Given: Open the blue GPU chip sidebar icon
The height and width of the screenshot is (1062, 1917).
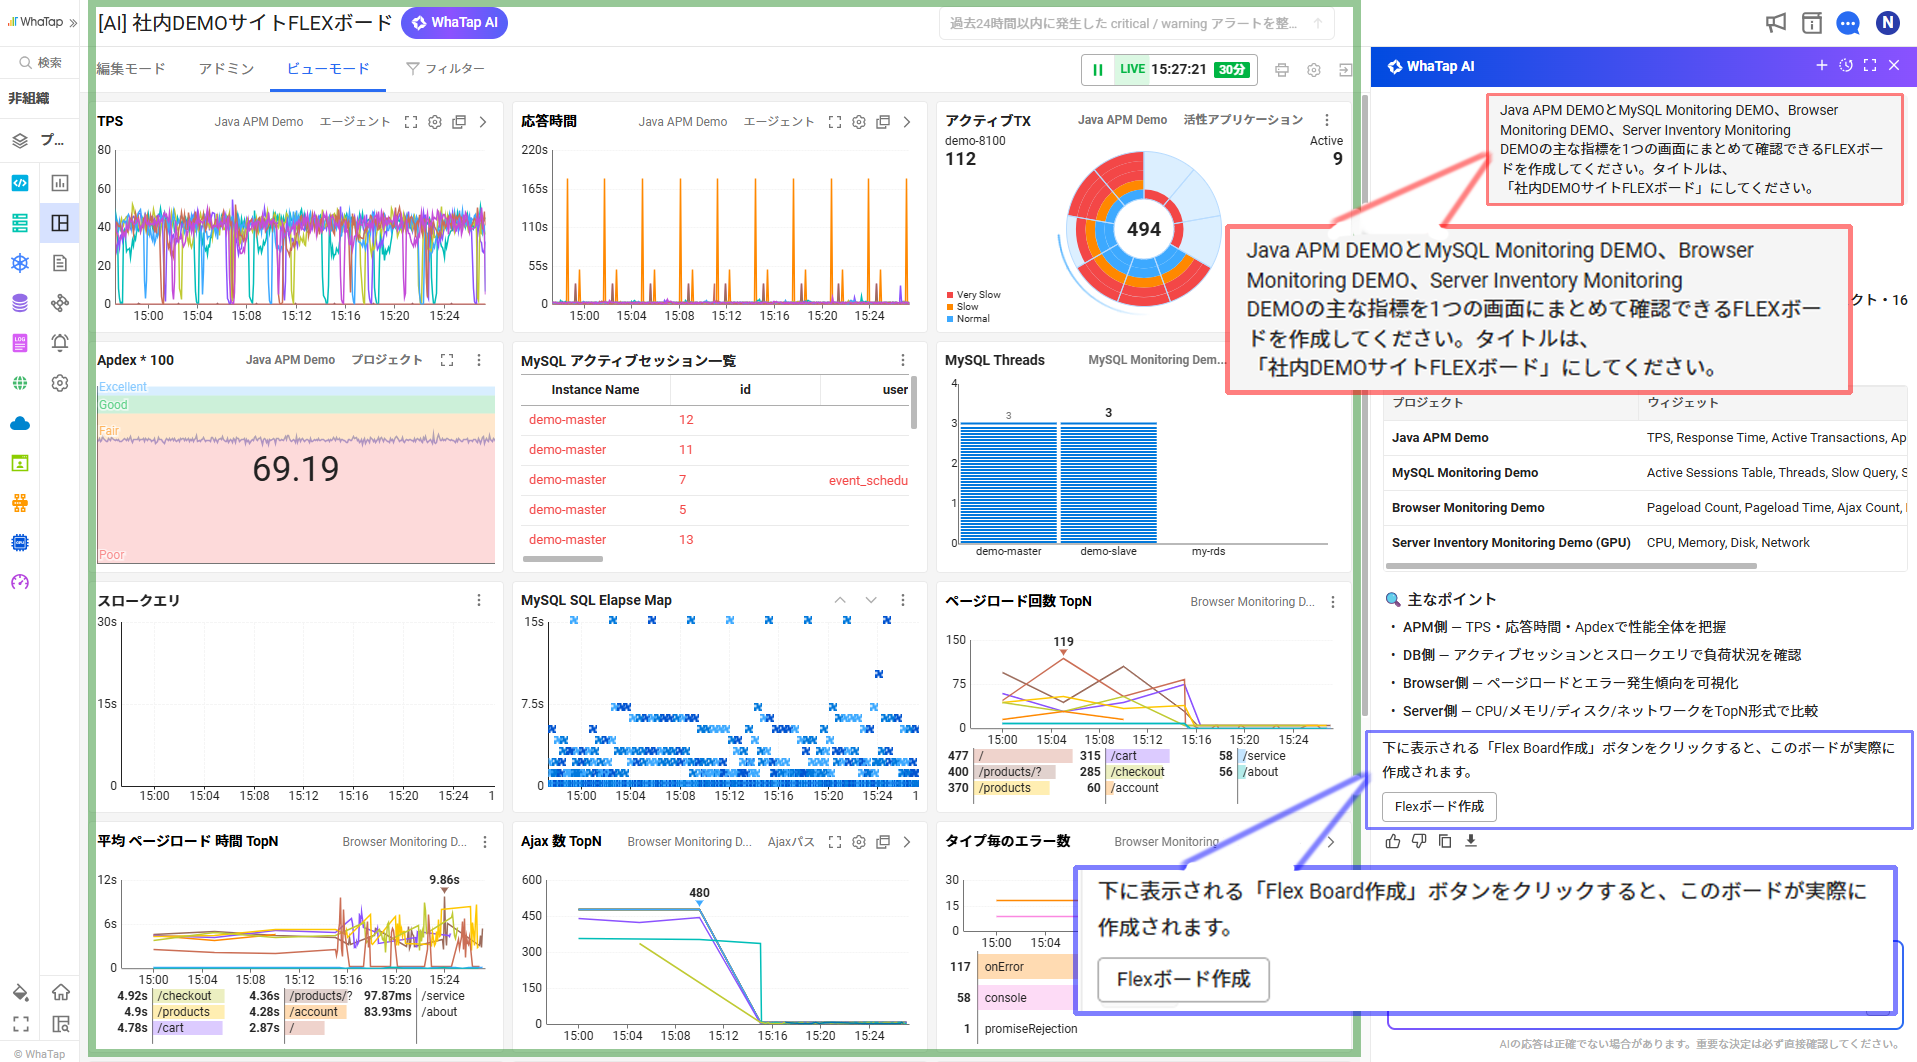Looking at the screenshot, I should point(20,543).
